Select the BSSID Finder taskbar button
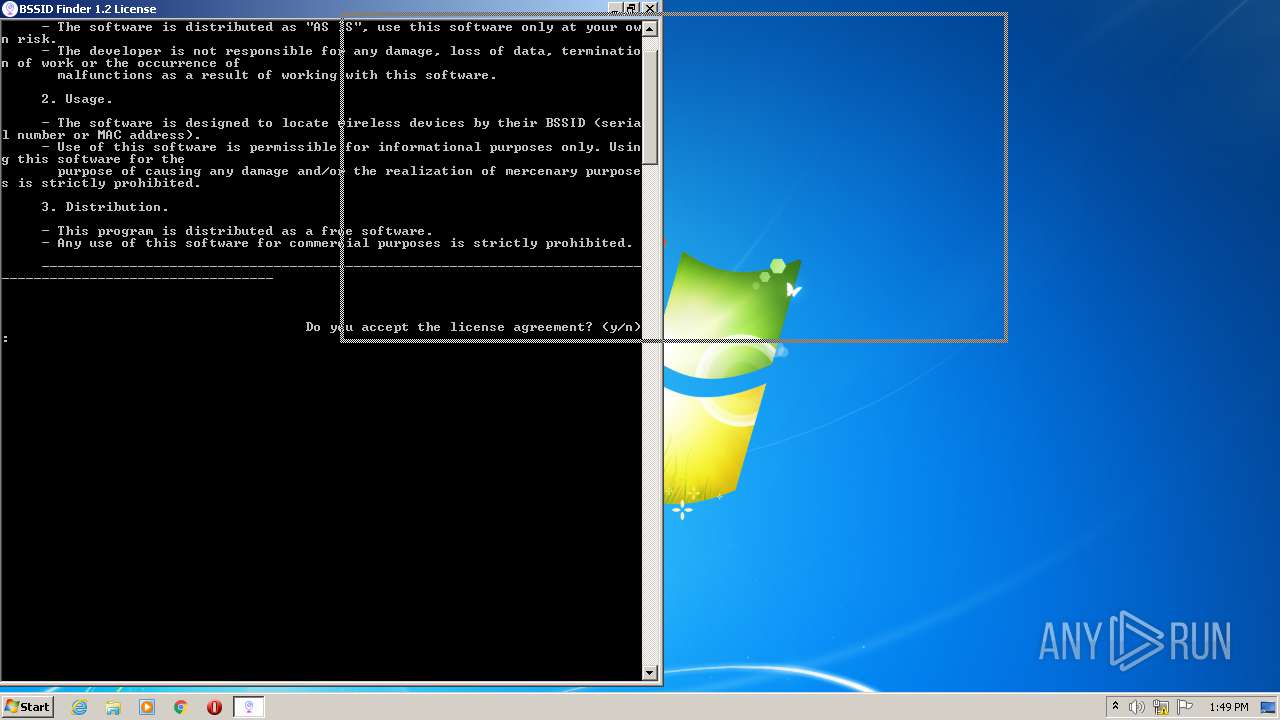 coord(249,707)
